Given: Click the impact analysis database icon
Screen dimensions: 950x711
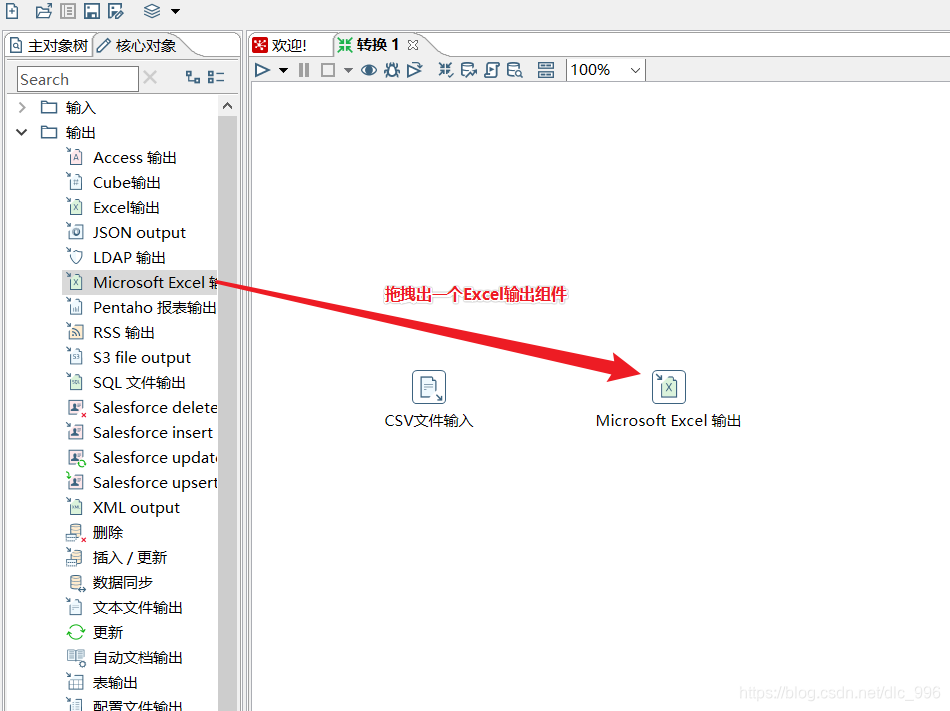Looking at the screenshot, I should (468, 70).
